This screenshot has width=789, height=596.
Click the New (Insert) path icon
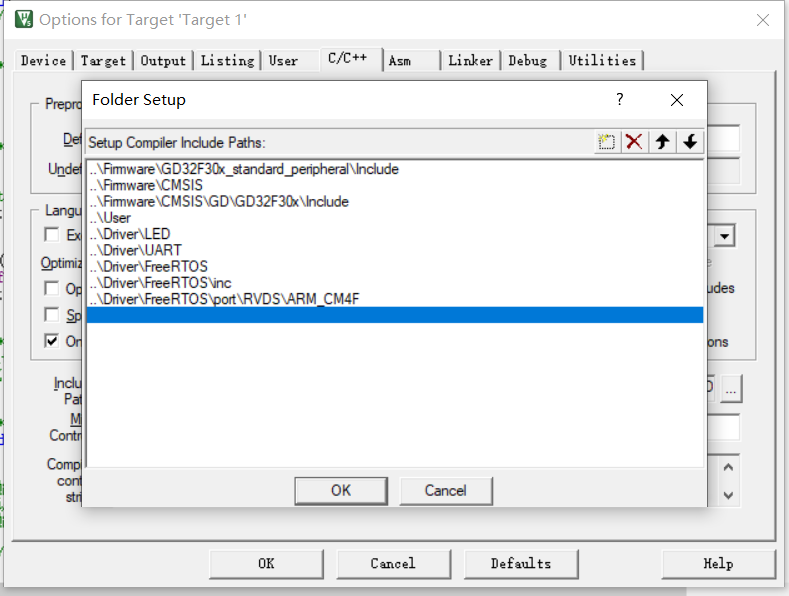[606, 142]
